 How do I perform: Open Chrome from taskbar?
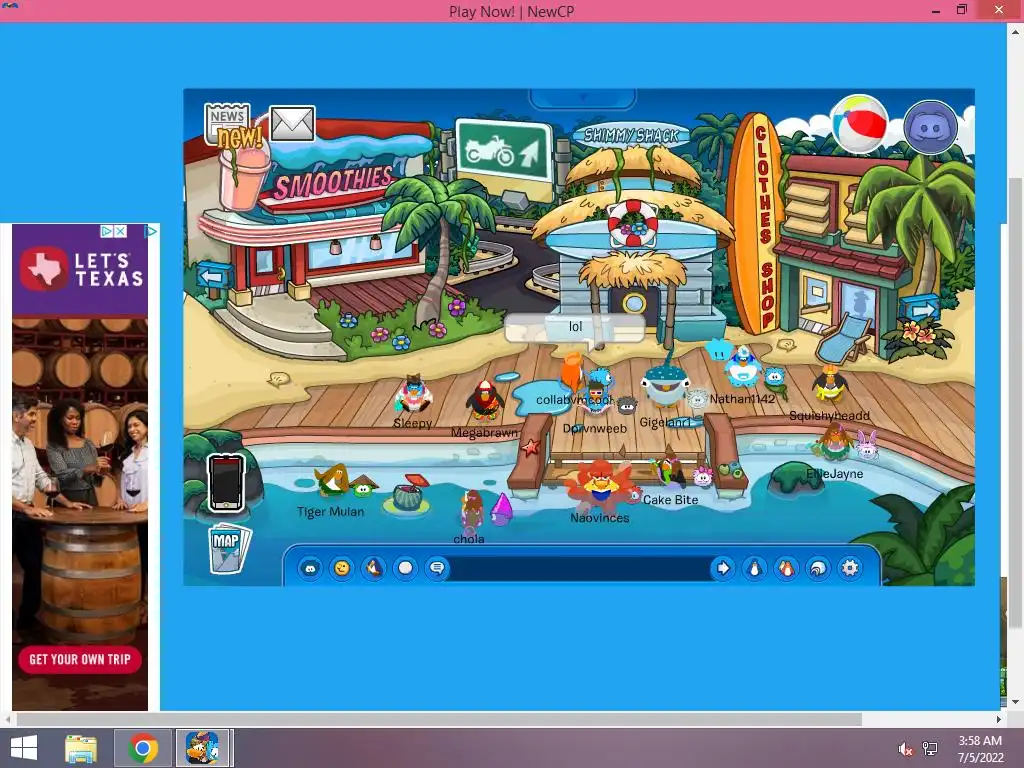click(x=142, y=748)
